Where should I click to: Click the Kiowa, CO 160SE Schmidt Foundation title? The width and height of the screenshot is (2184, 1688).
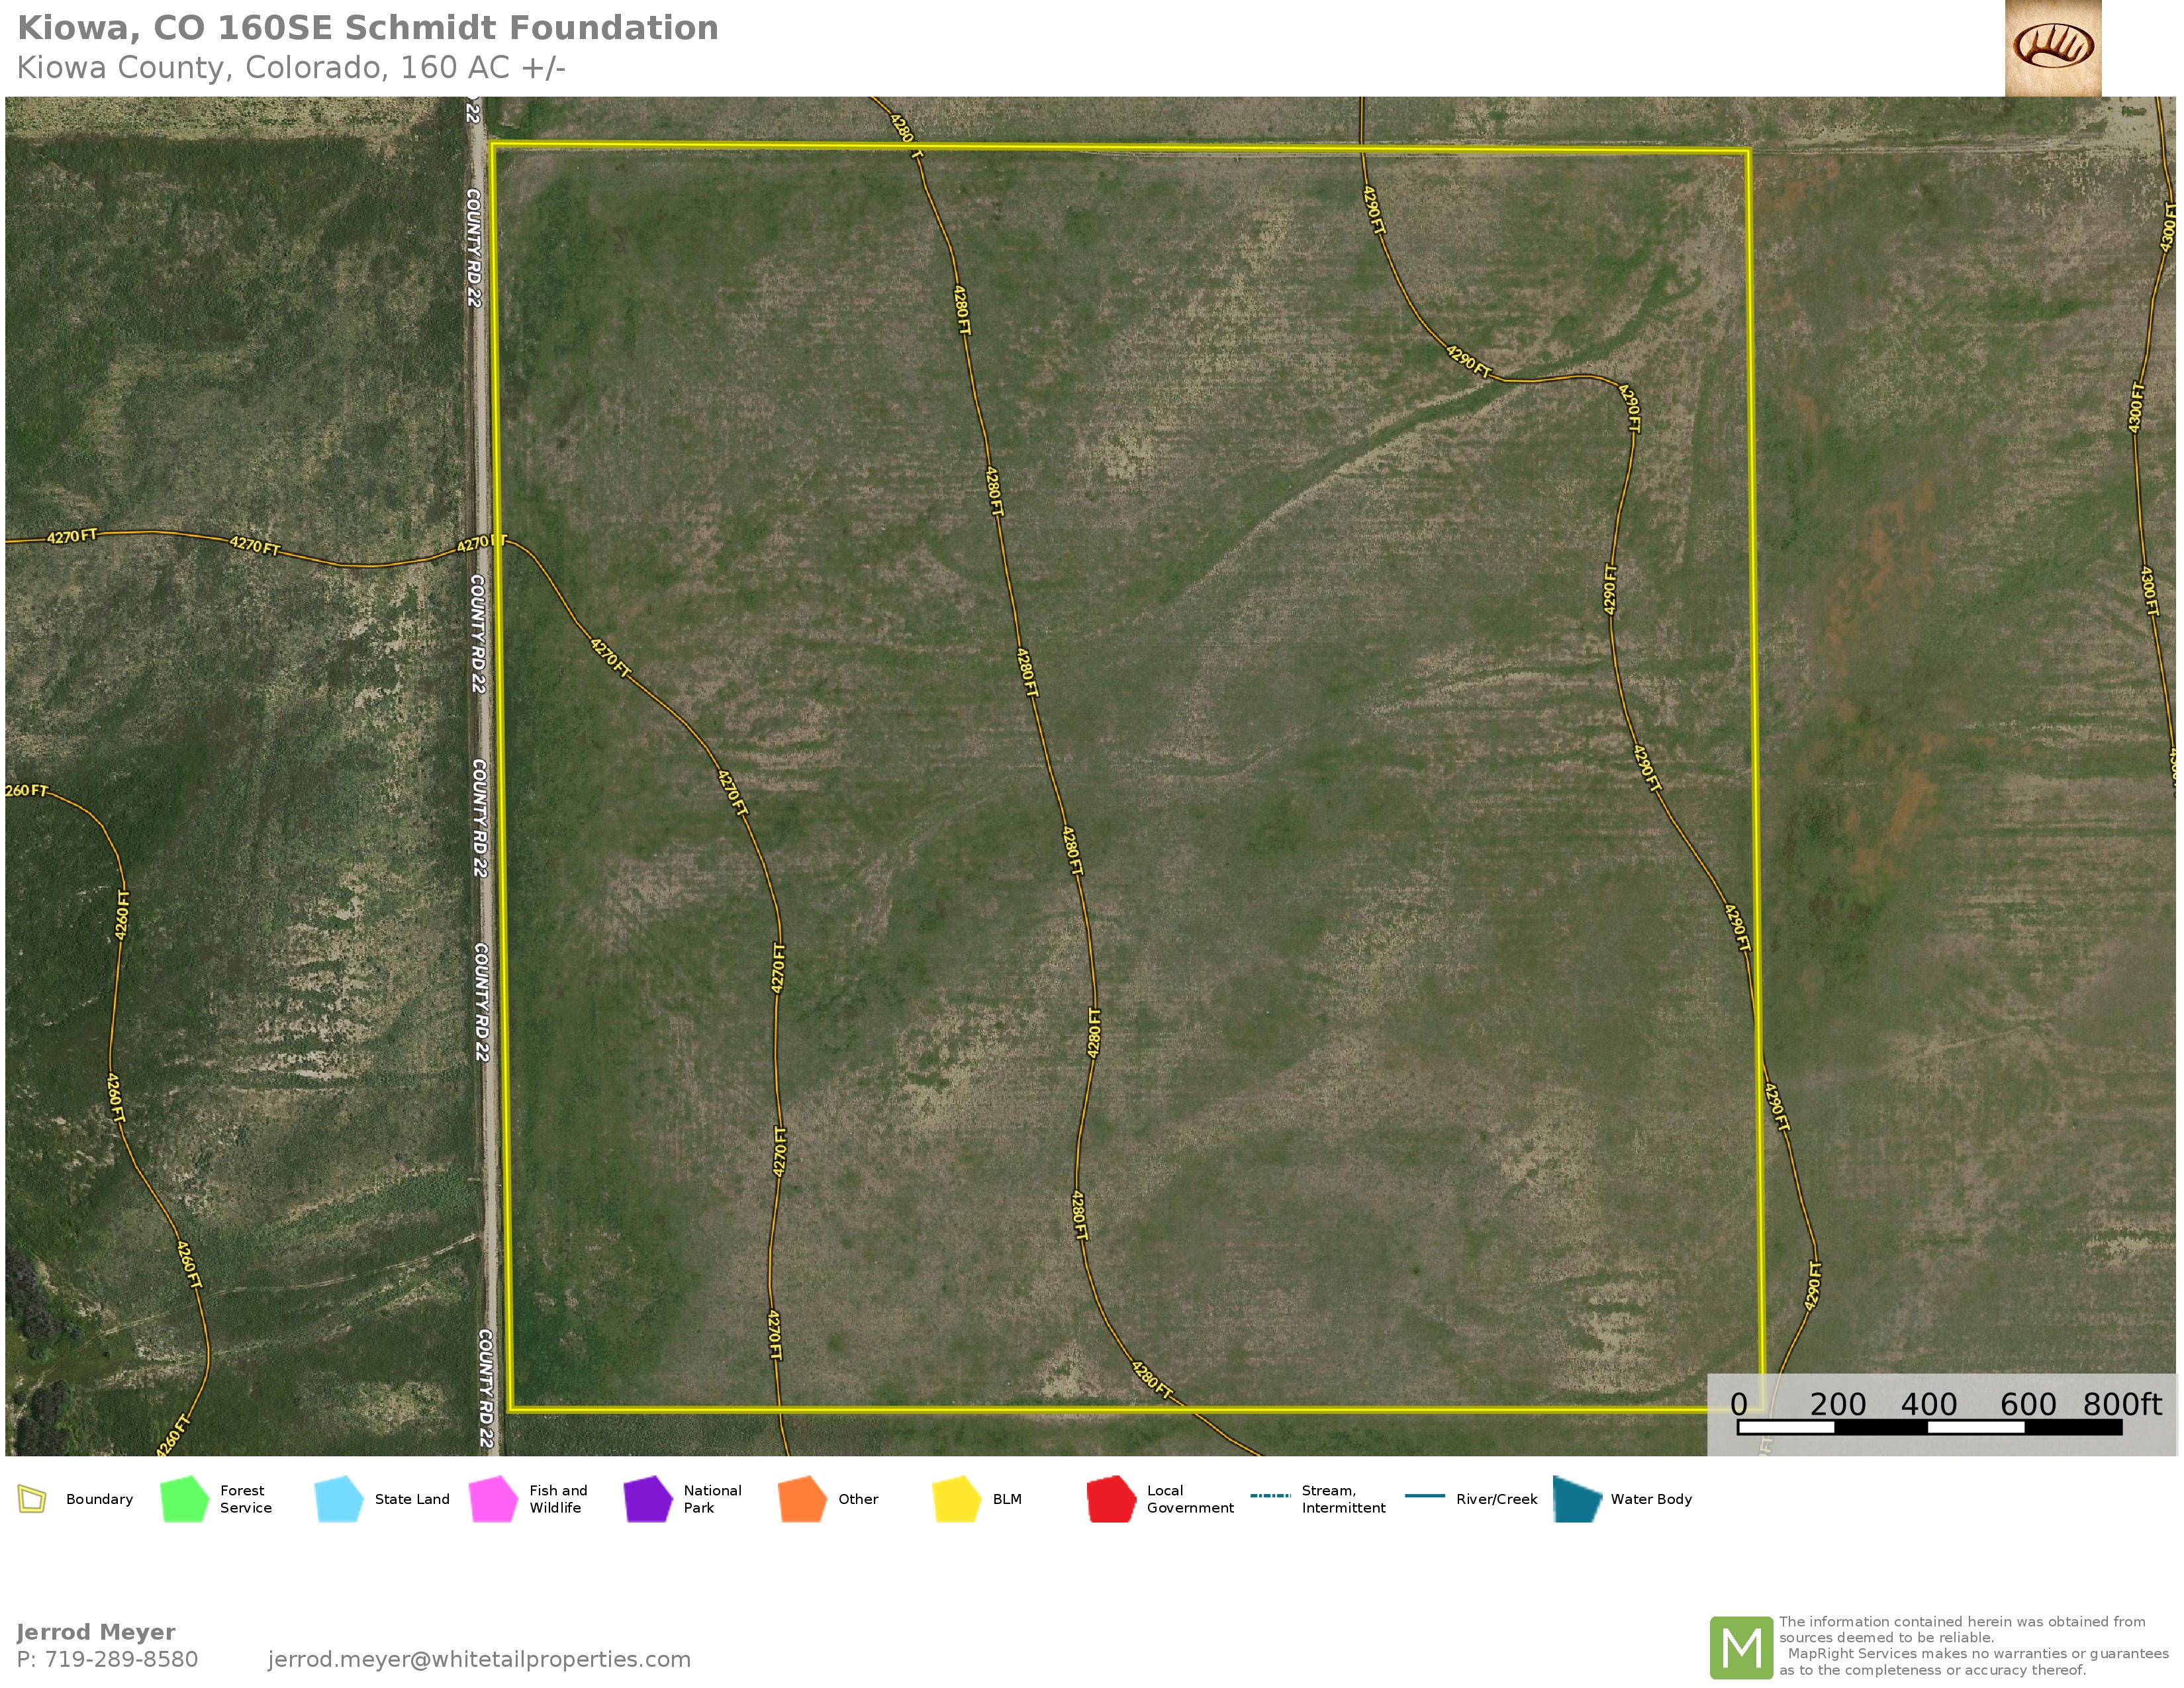click(x=368, y=28)
